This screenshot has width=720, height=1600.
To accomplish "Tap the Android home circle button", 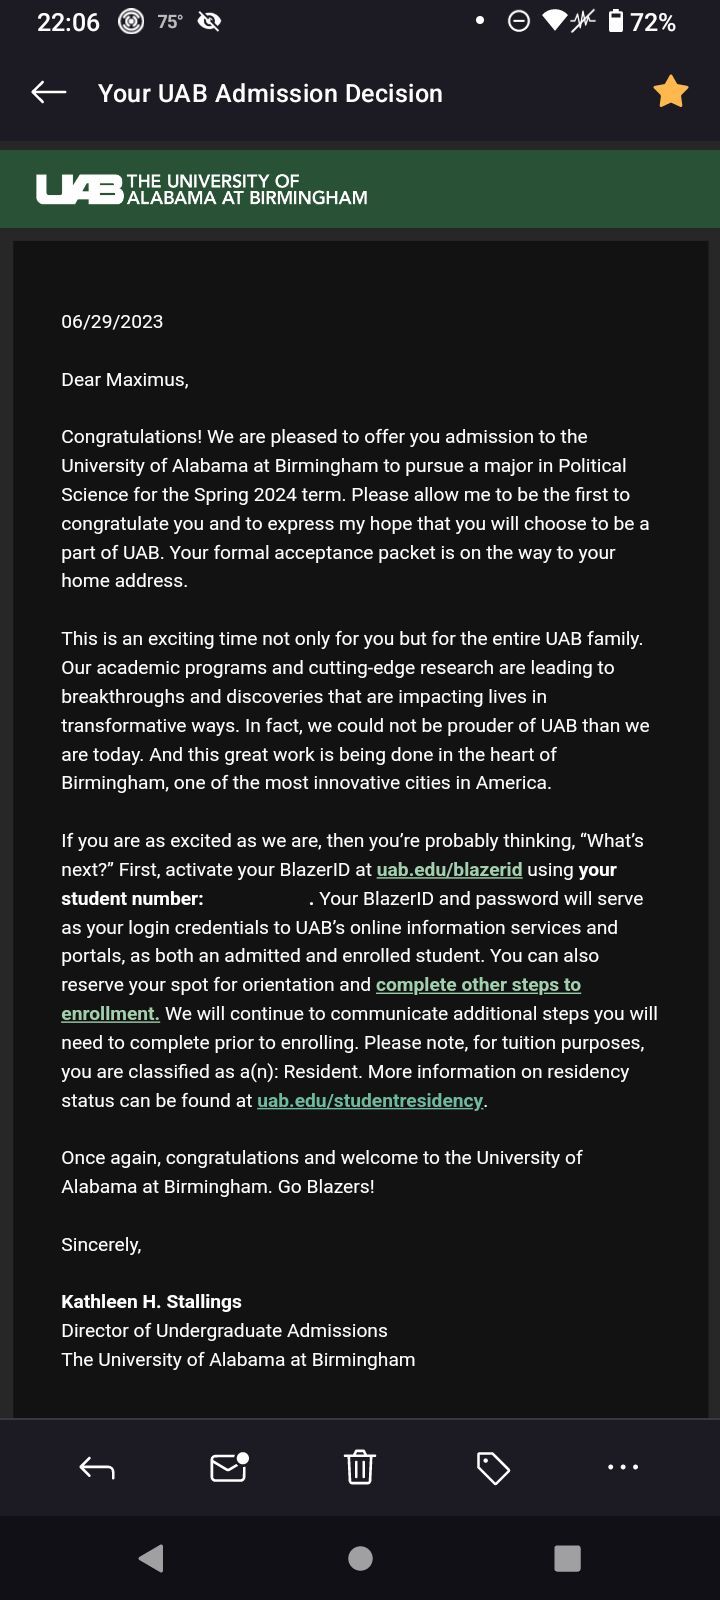I will [360, 1558].
